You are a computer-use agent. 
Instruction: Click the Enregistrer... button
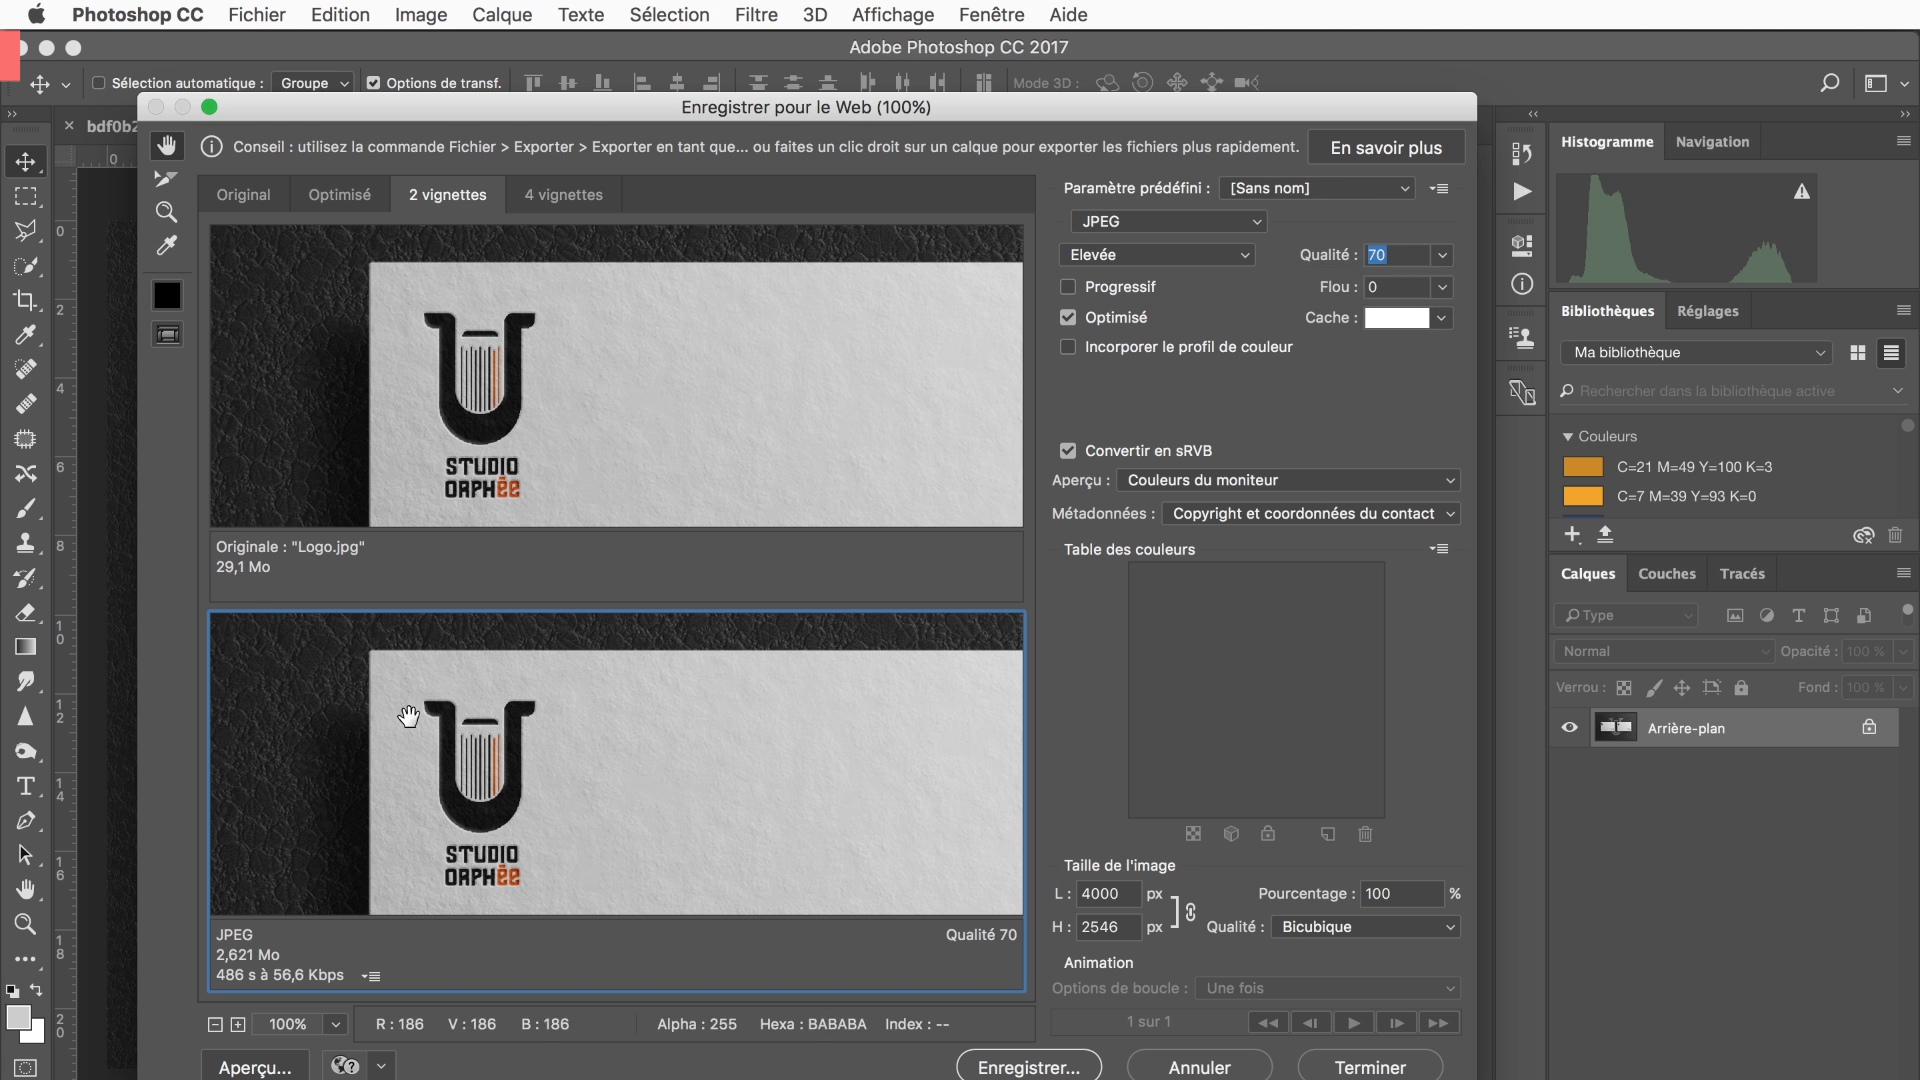click(1028, 1067)
